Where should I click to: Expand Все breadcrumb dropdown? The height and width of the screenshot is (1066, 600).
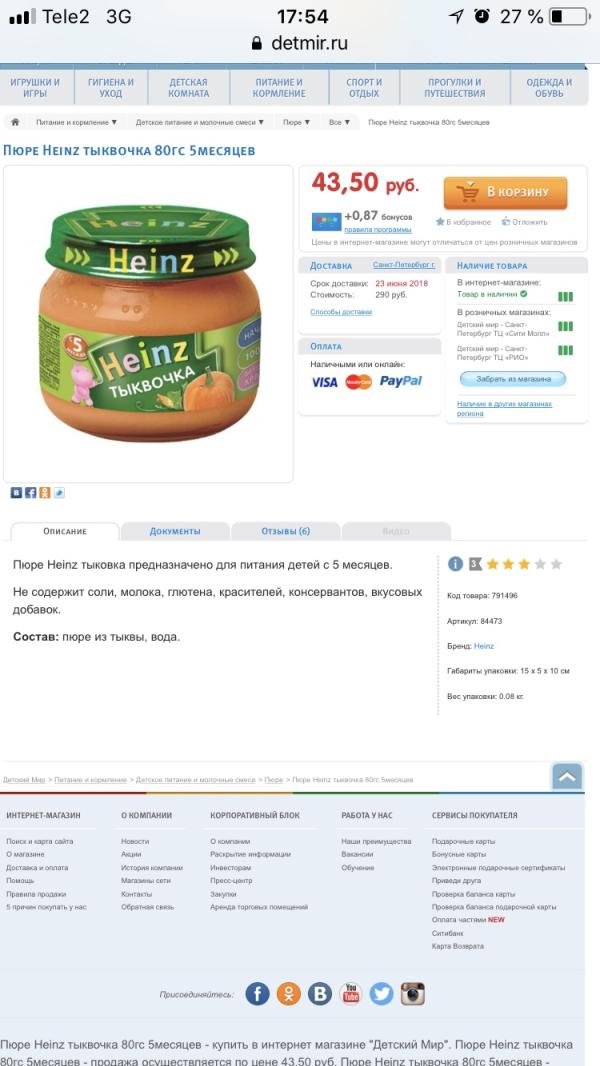pos(339,122)
